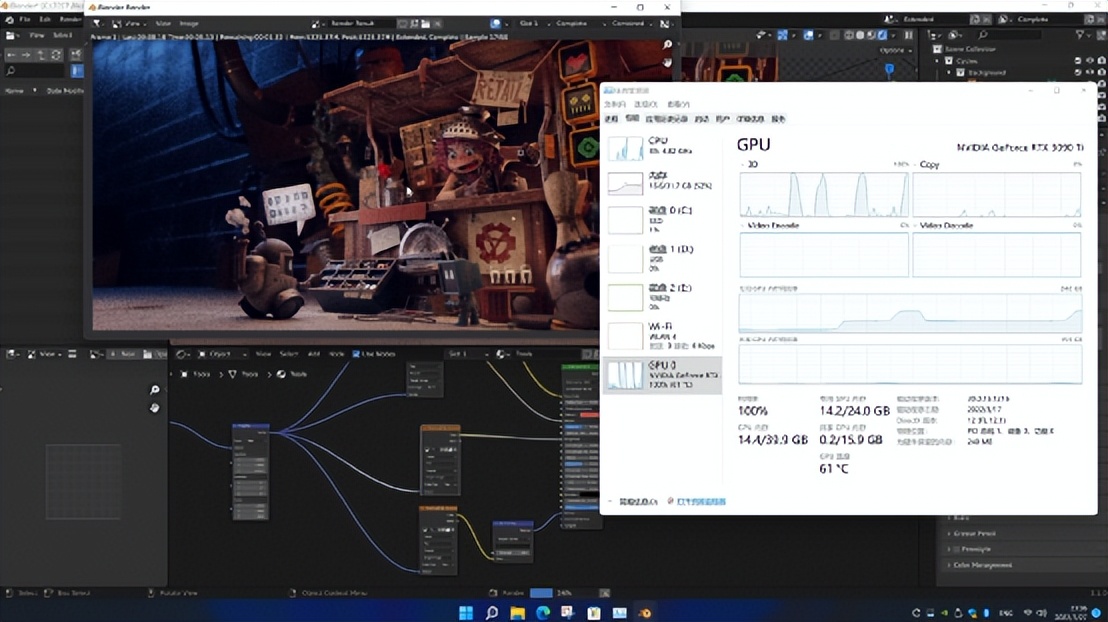
Task: Switch viewport to wireframe shading
Action: pyautogui.click(x=849, y=35)
